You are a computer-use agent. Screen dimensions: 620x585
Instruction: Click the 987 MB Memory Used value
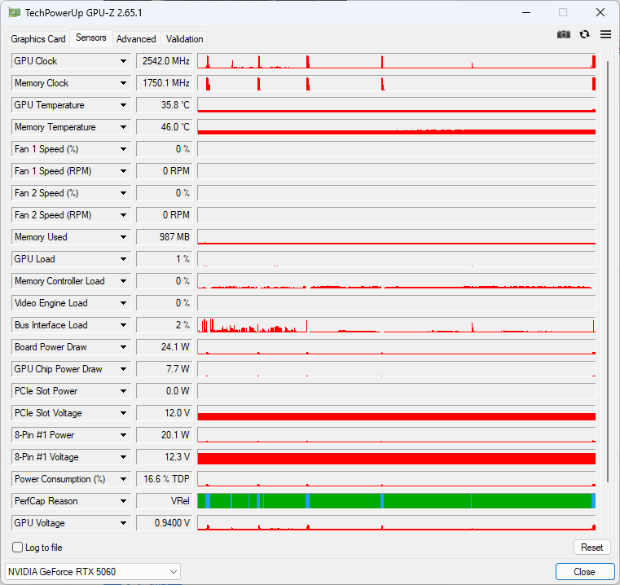point(164,237)
